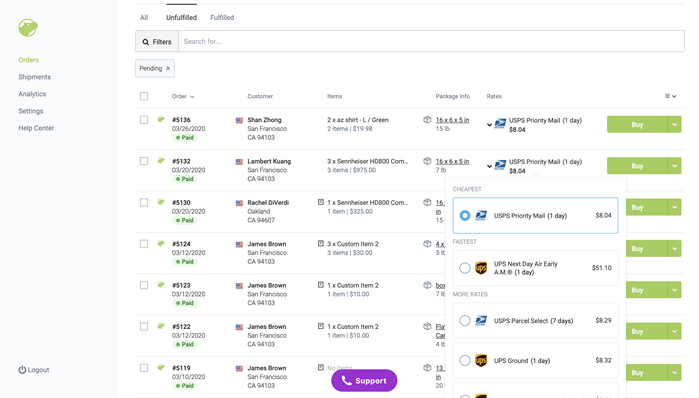Screen dimensions: 699x398
Task: Click item note icon on order #5122
Action: (x=321, y=326)
